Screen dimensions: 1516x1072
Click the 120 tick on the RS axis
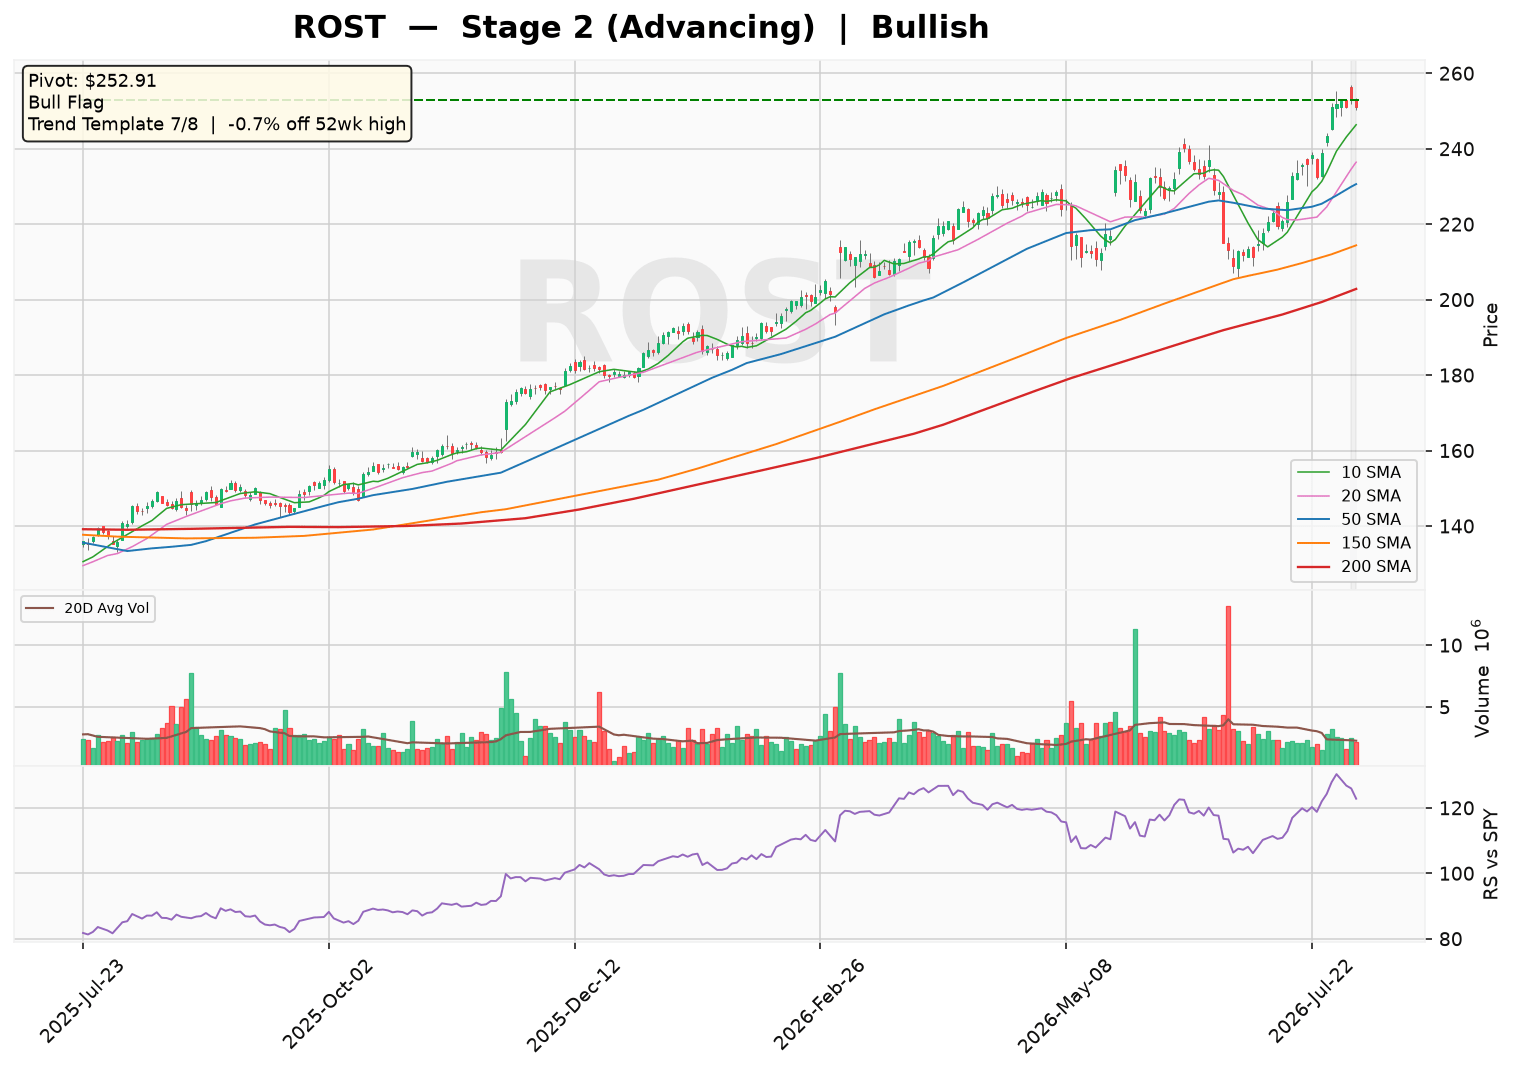point(1459,808)
